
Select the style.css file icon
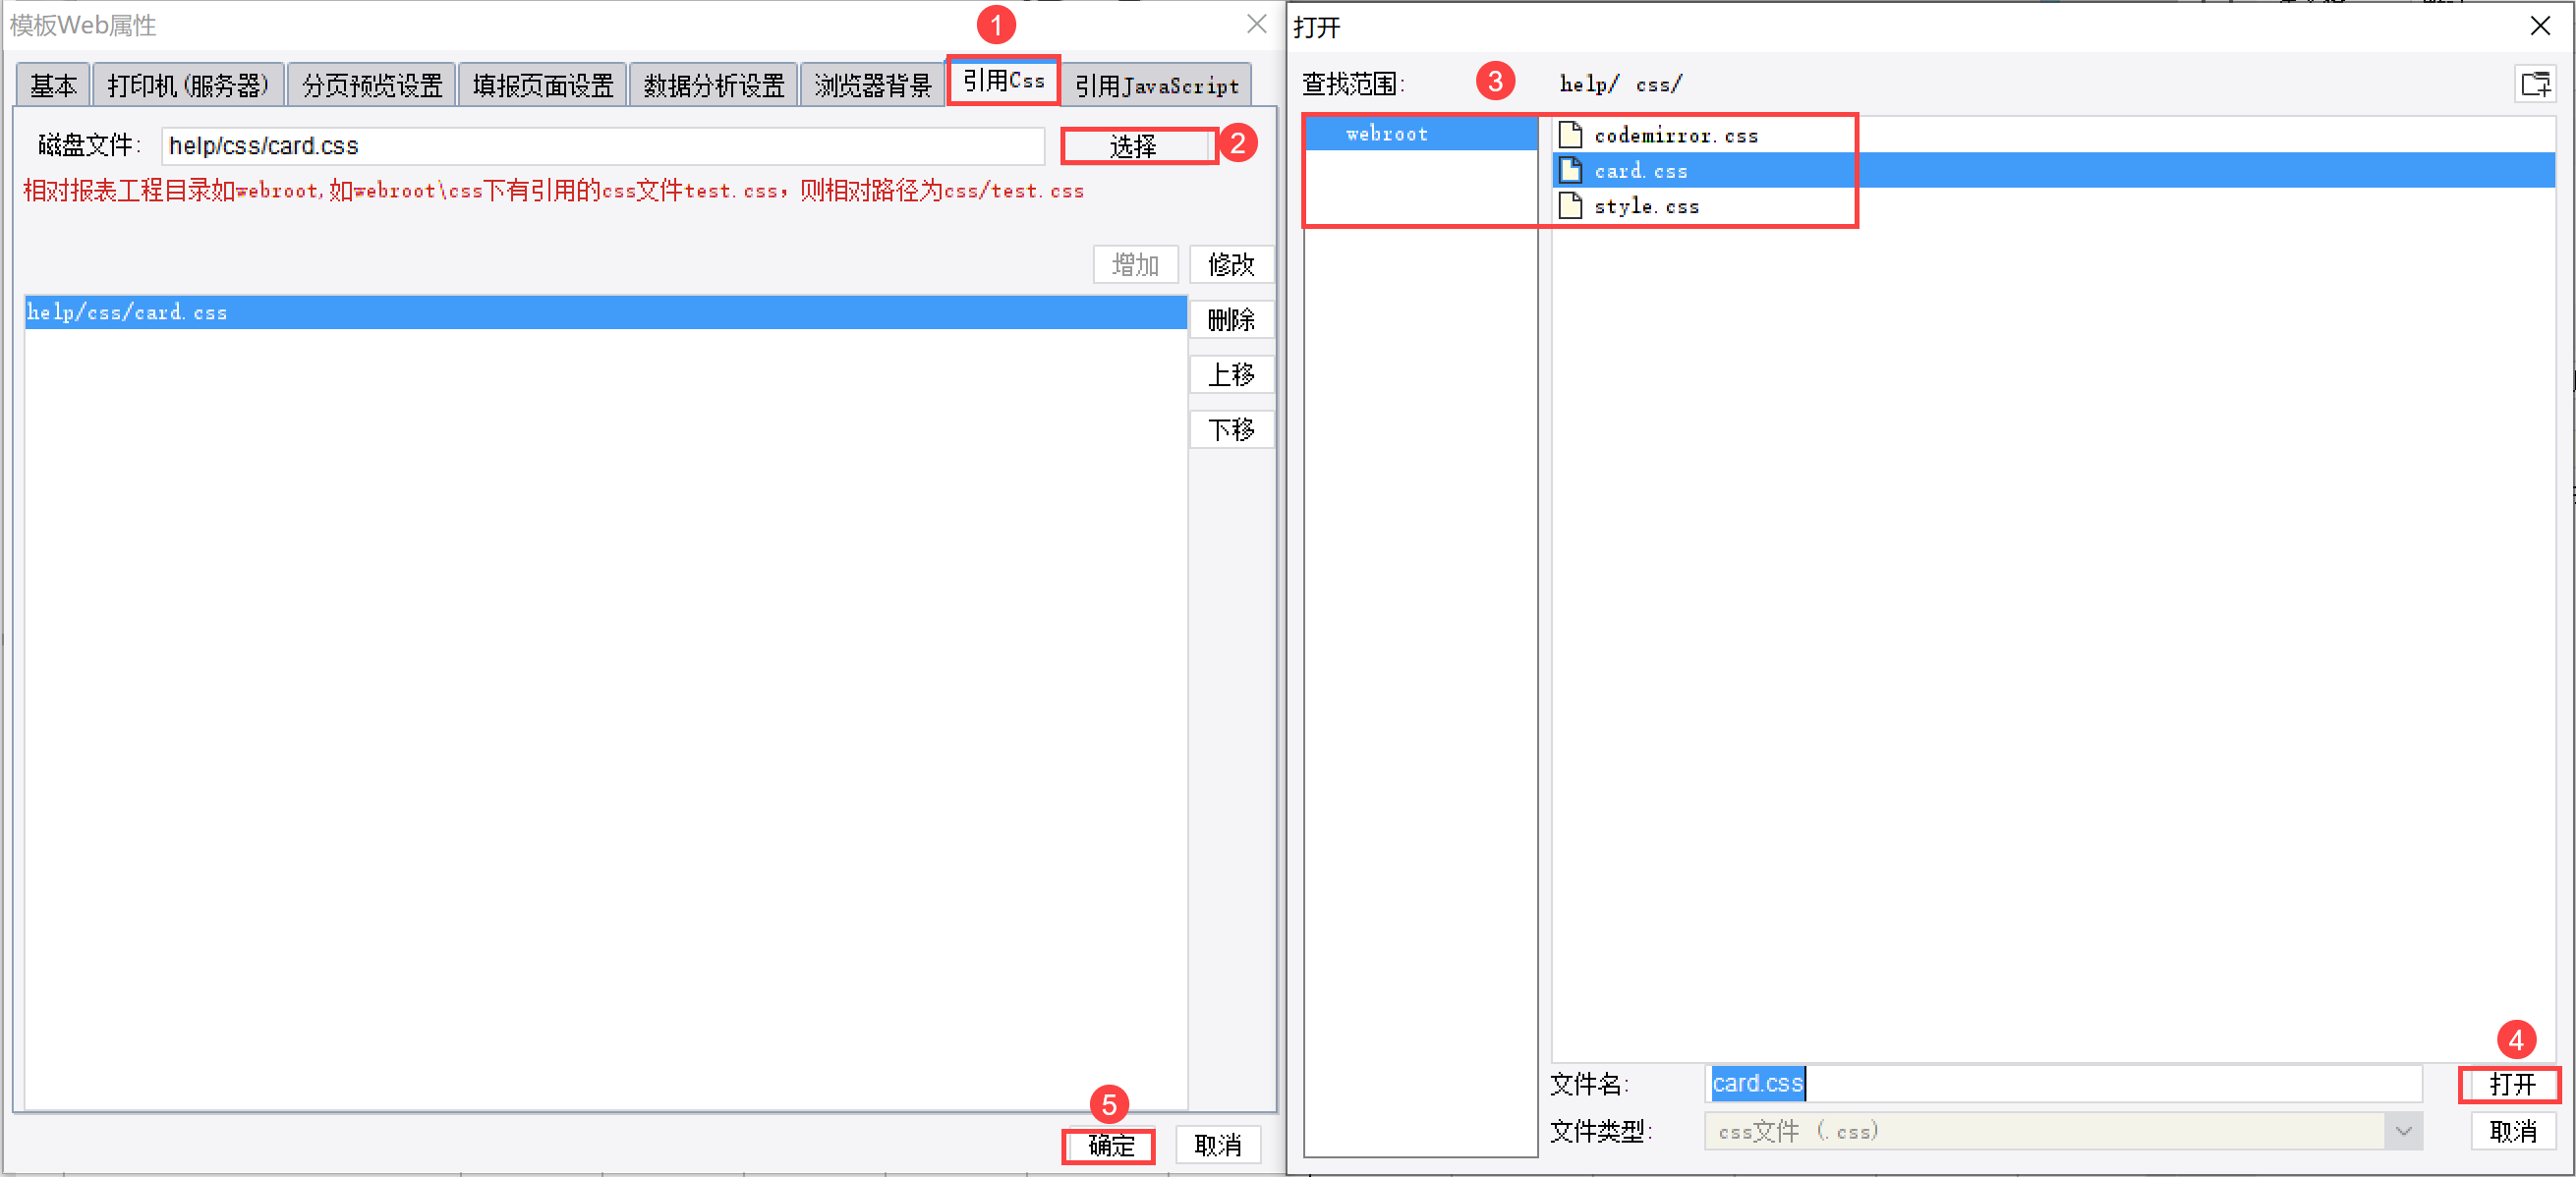1570,205
